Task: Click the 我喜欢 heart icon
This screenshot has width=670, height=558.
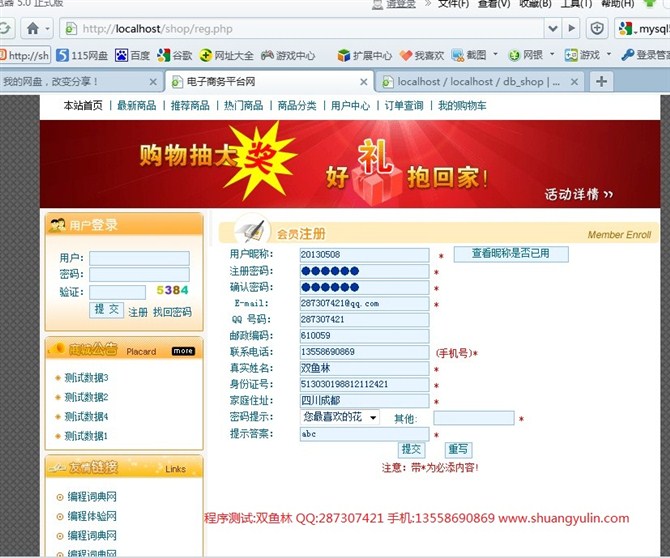Action: 406,55
